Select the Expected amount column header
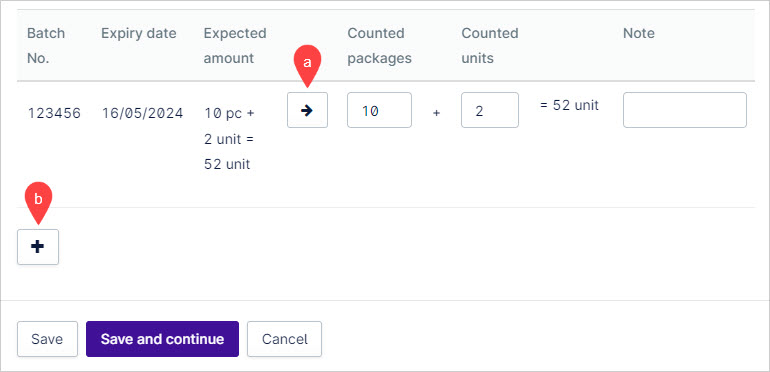The width and height of the screenshot is (770, 372). [235, 46]
